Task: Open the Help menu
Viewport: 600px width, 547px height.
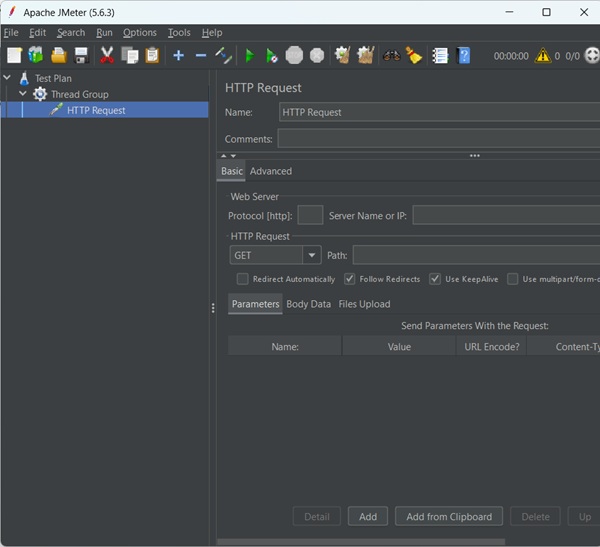Action: 212,33
